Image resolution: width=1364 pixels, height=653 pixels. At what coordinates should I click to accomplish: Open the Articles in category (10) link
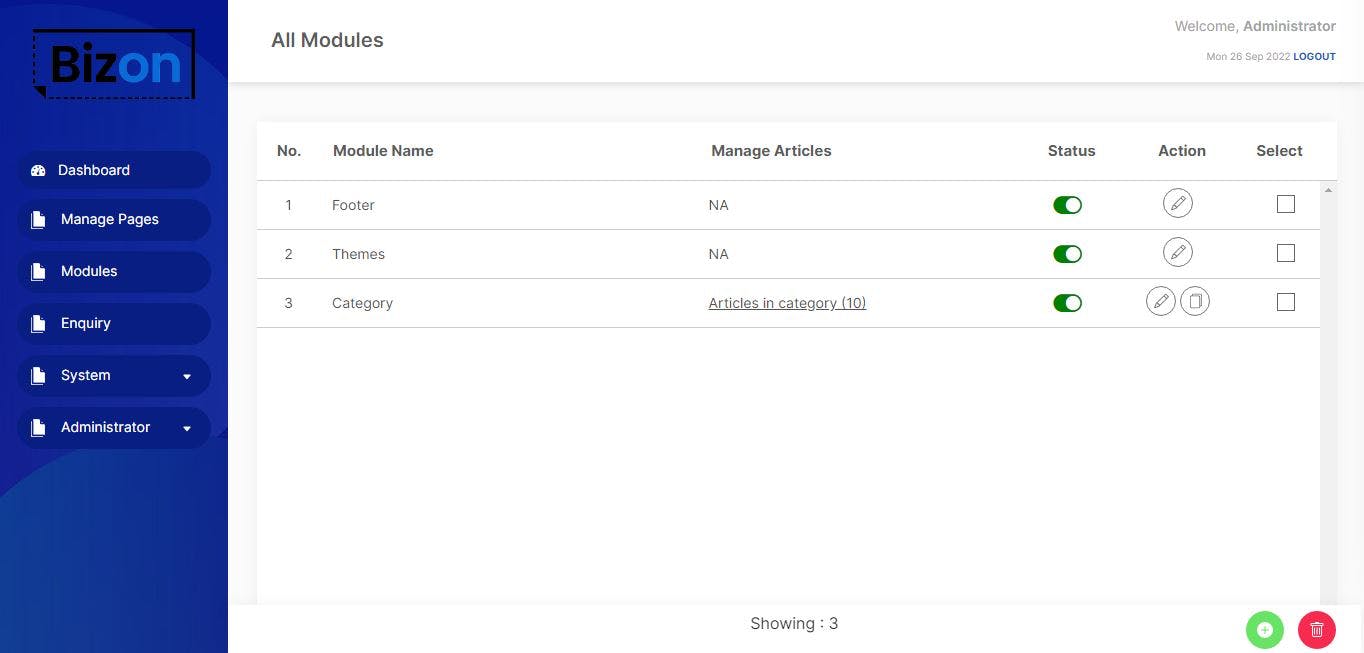click(787, 303)
